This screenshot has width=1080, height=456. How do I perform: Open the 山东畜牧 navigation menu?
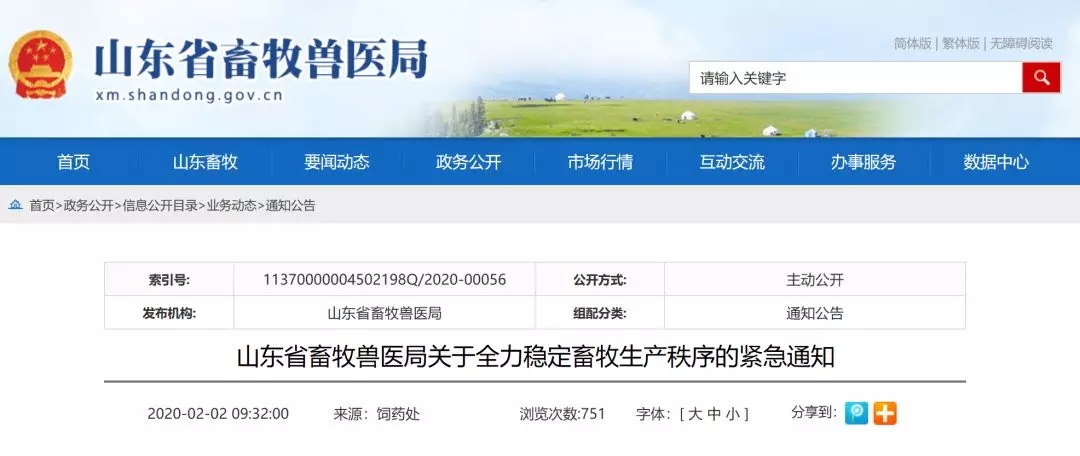(205, 163)
